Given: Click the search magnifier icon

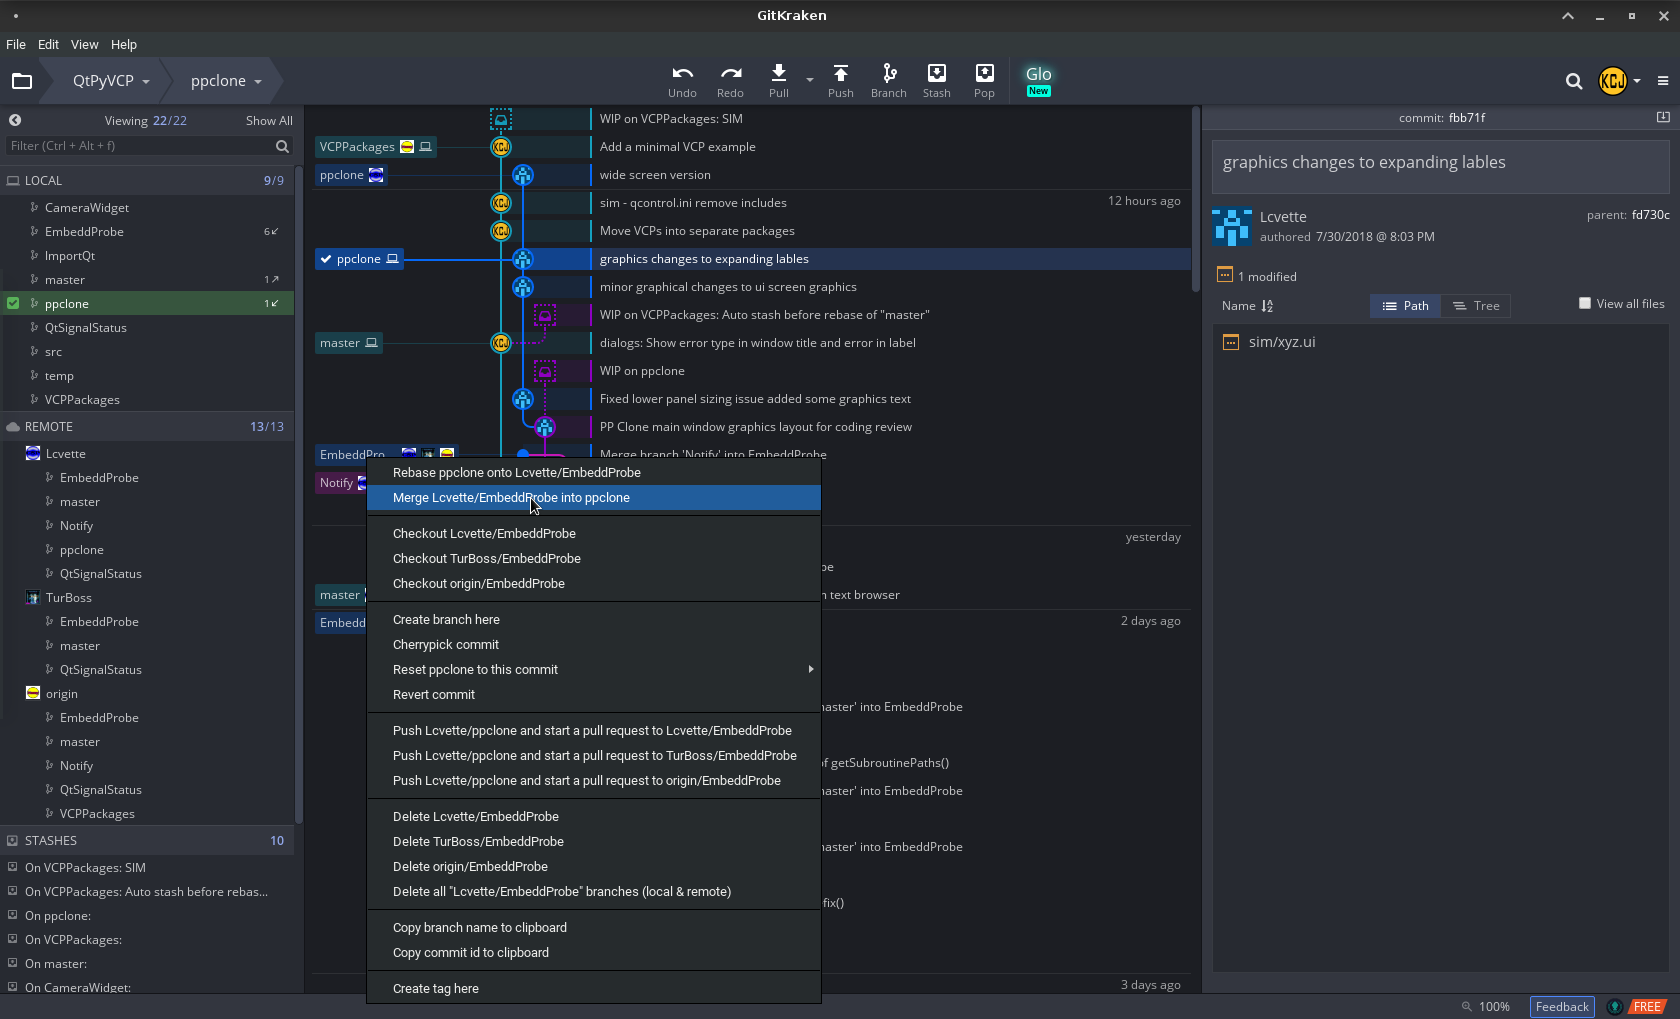Looking at the screenshot, I should 1573,81.
